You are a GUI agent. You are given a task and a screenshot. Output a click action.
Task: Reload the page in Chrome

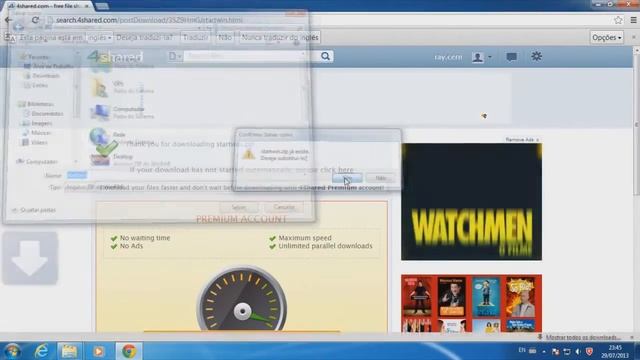35,20
